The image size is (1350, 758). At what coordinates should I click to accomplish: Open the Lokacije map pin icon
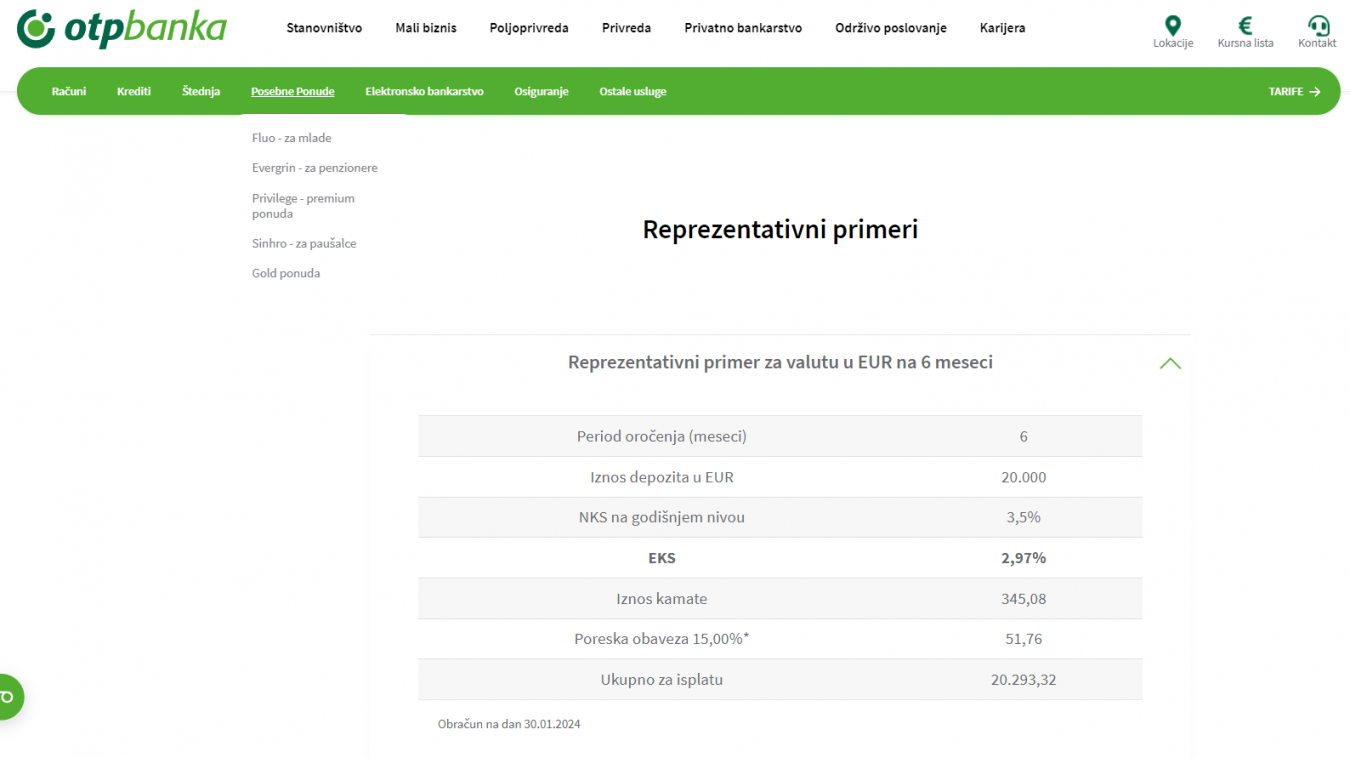[x=1173, y=27]
